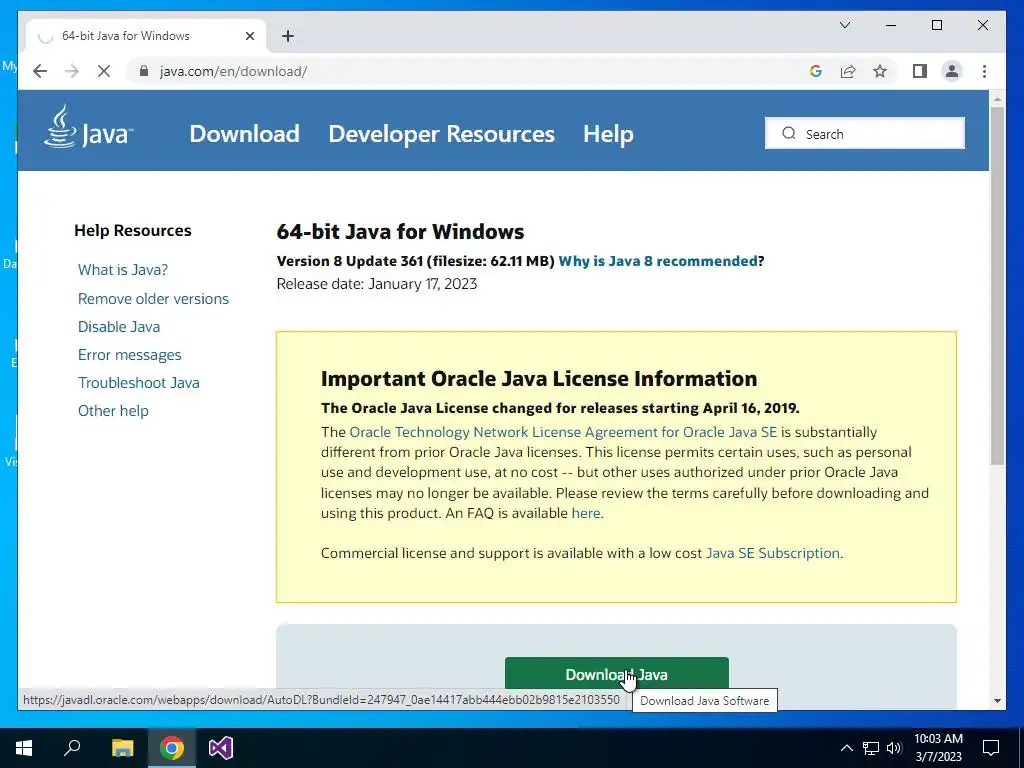Open What is Java? link
This screenshot has height=768, width=1024.
(123, 270)
